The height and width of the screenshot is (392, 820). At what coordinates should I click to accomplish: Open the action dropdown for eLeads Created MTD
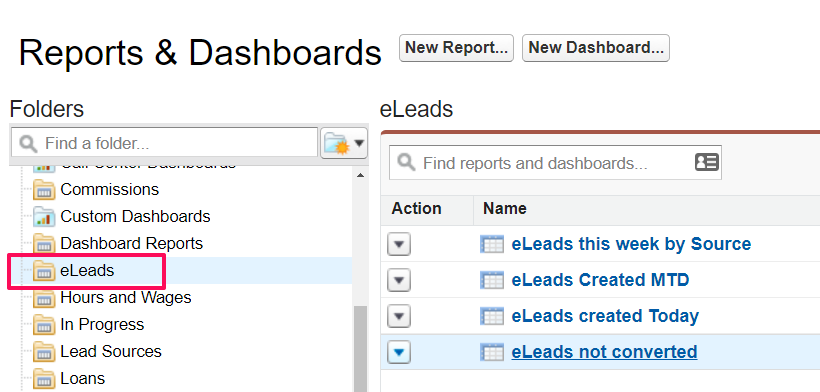click(x=399, y=280)
